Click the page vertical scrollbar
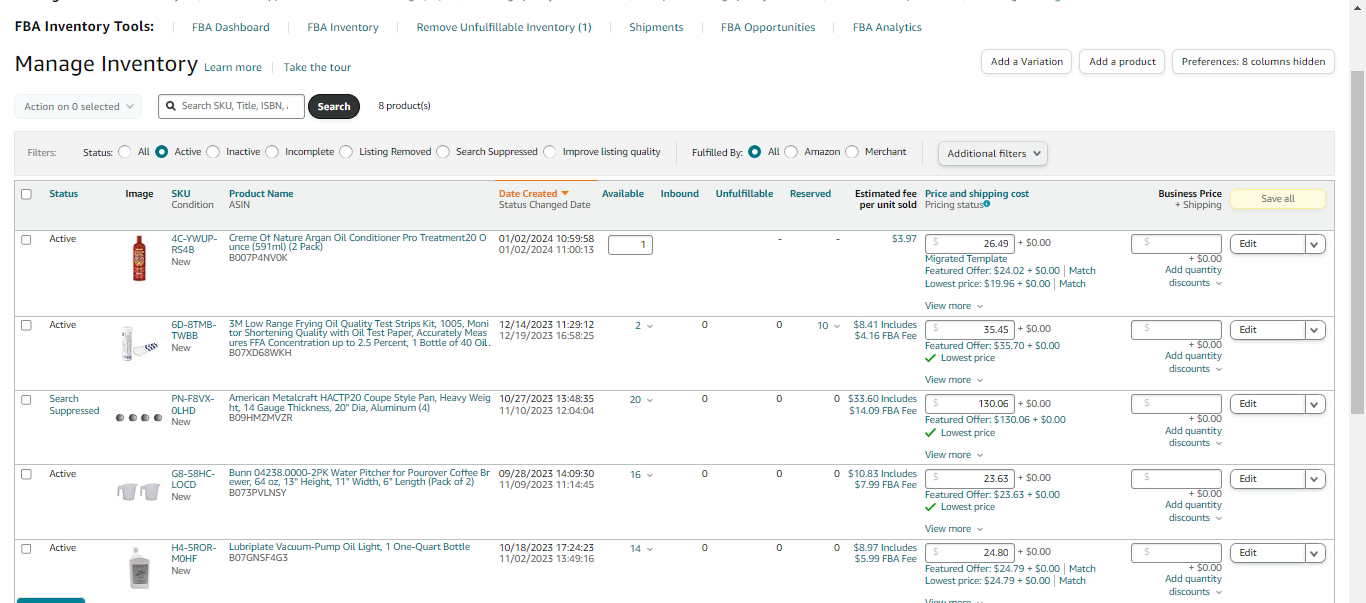 pos(1357,240)
